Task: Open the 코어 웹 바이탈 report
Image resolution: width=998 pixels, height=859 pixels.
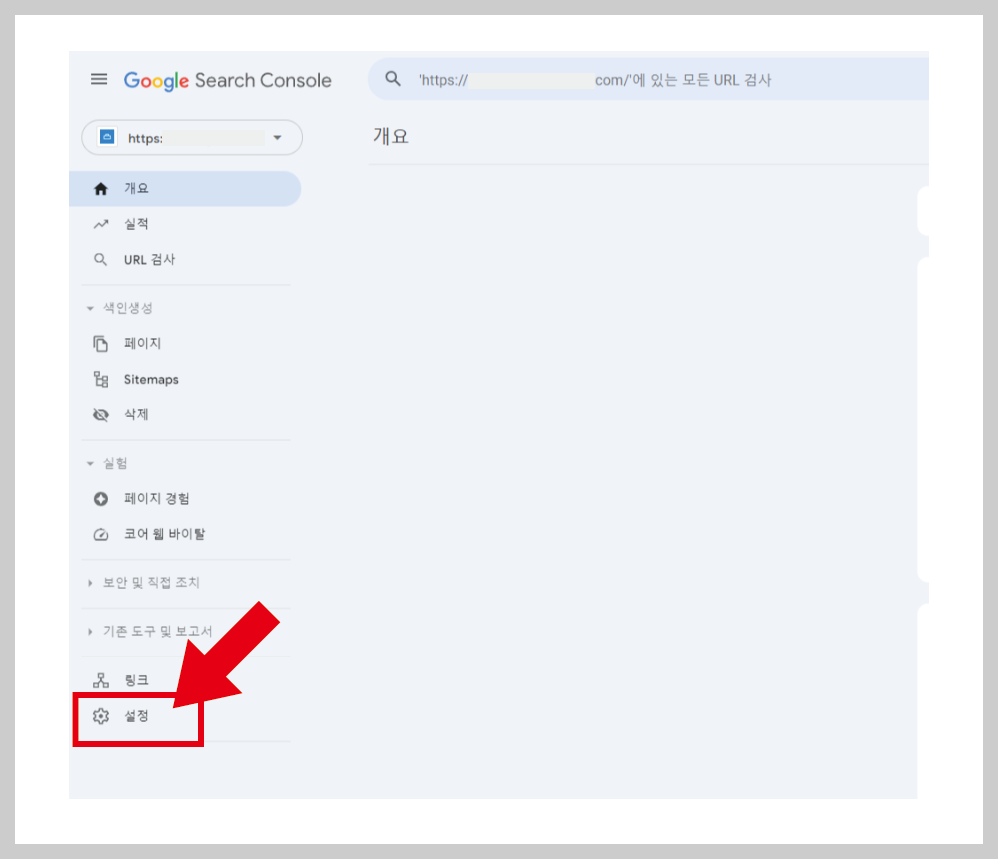Action: click(164, 534)
